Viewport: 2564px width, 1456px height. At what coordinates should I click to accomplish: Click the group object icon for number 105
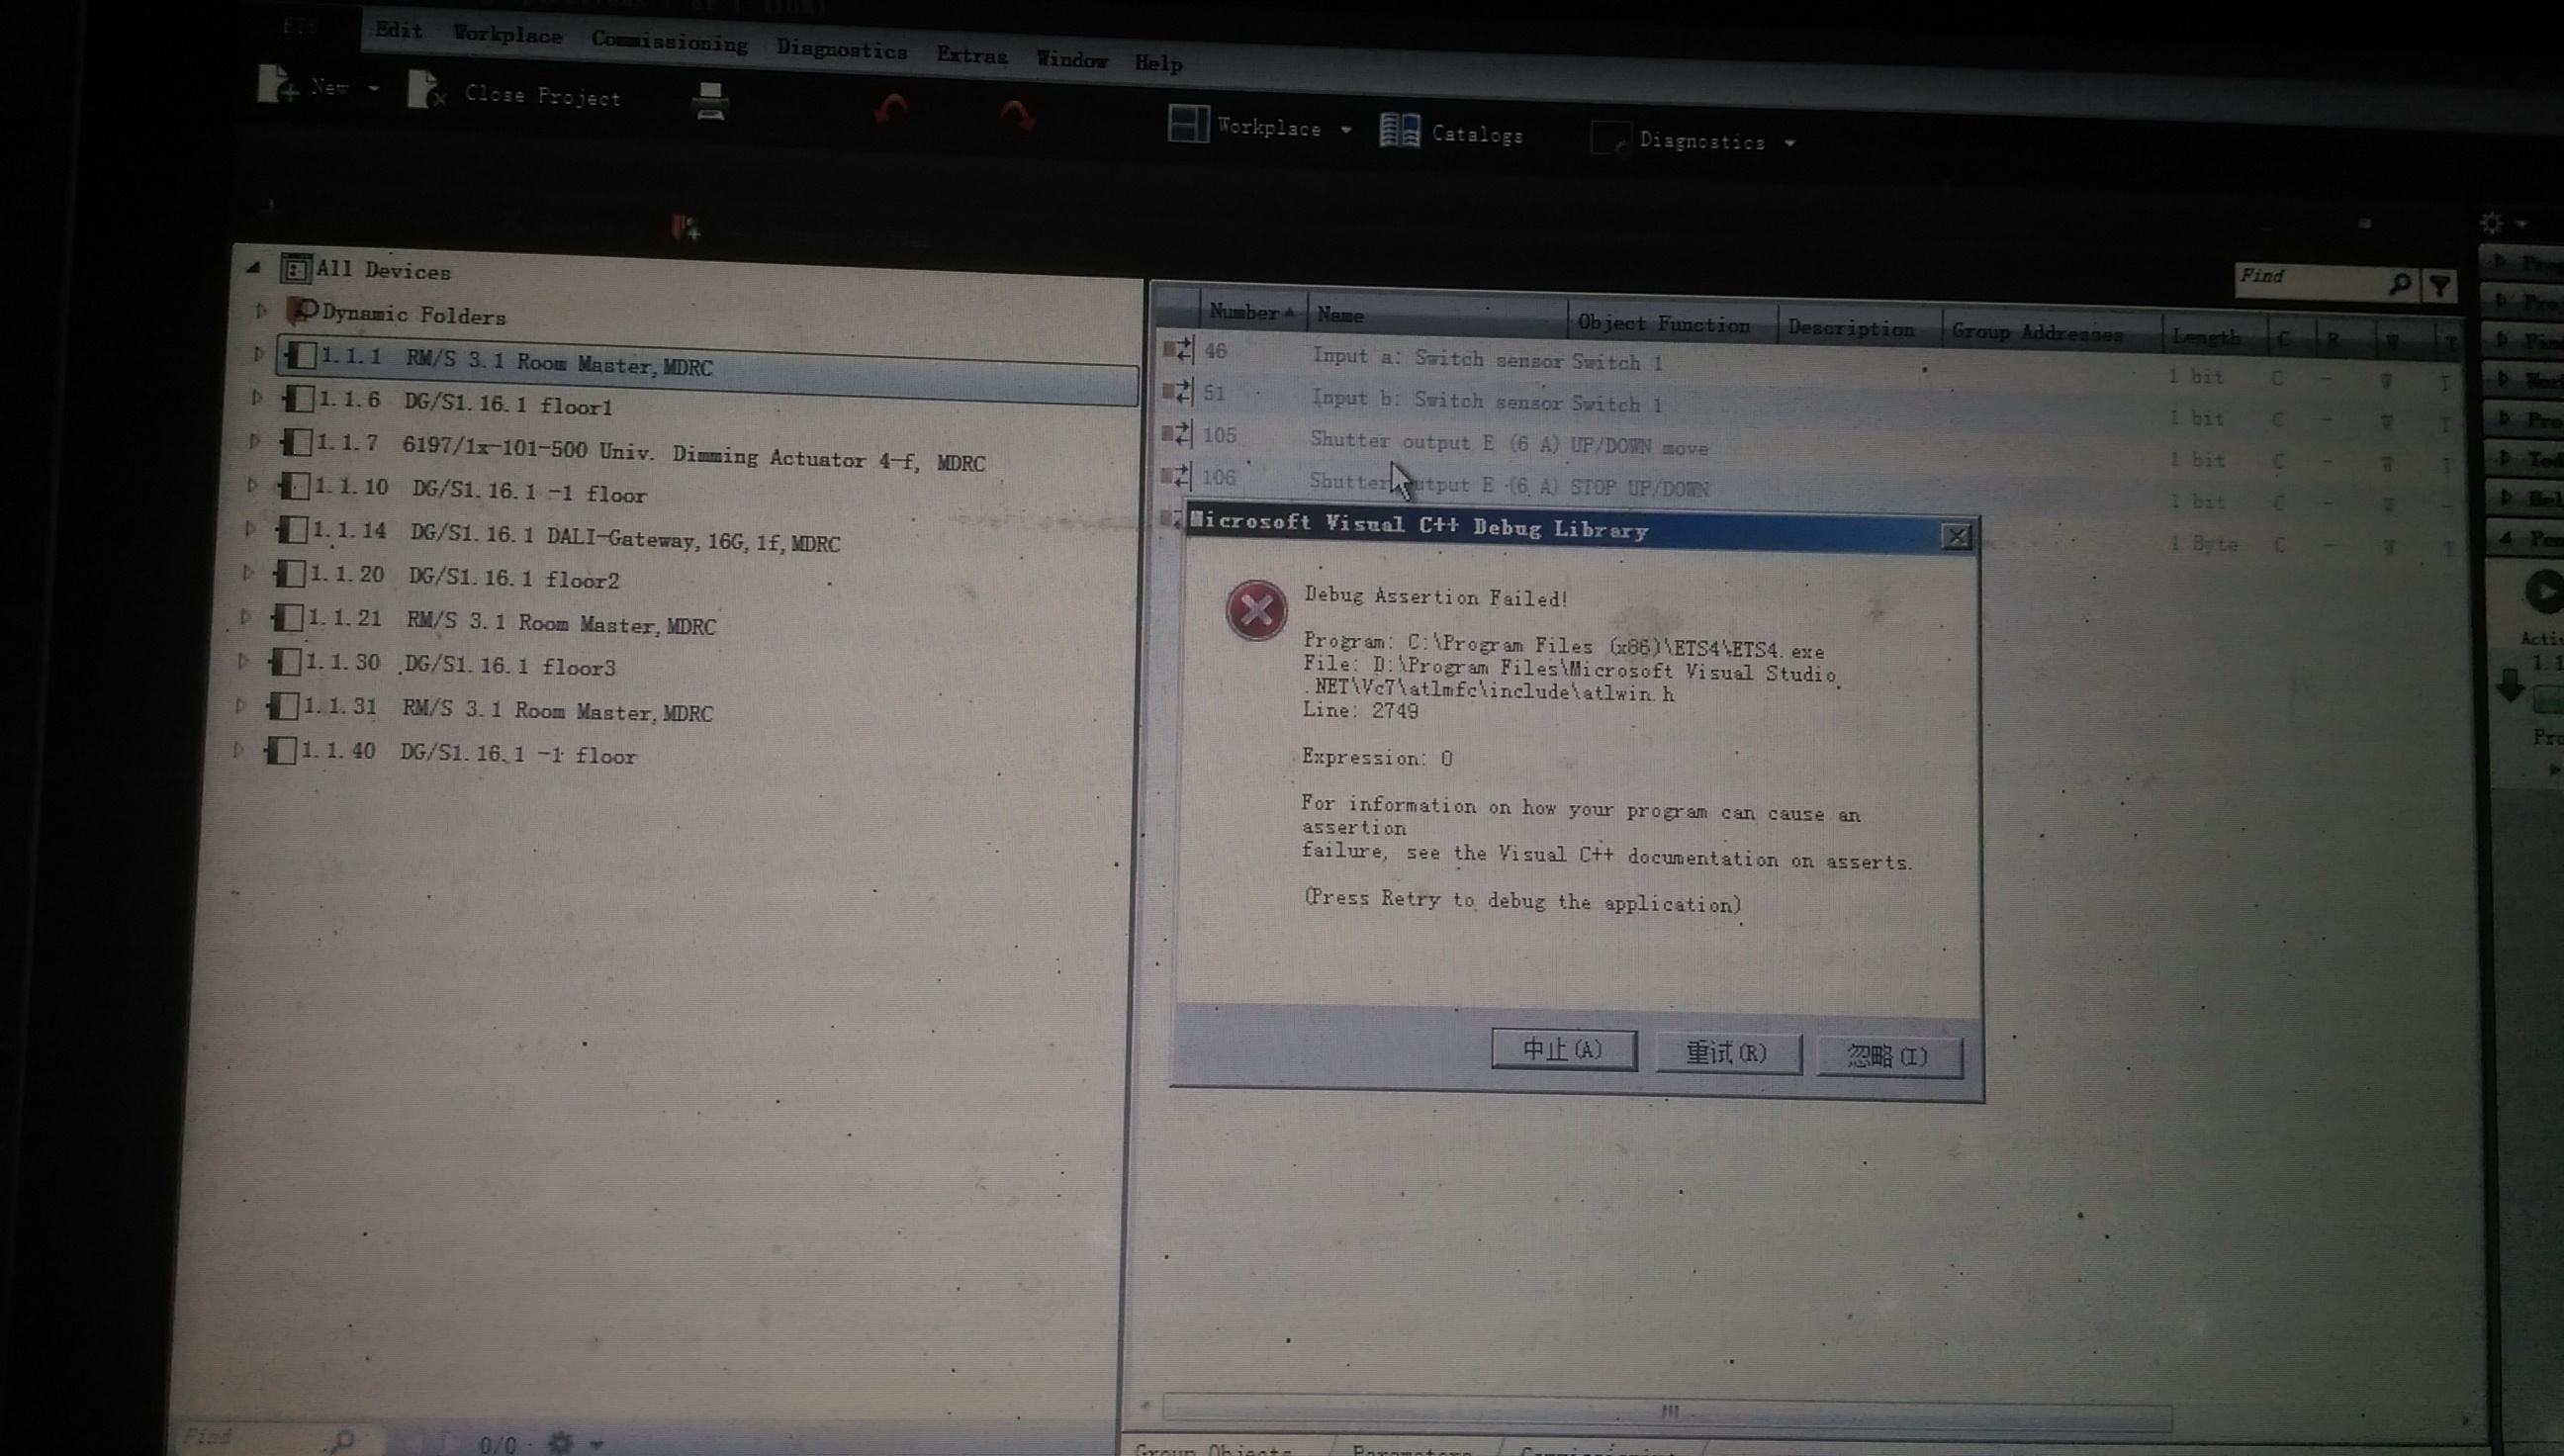click(x=1176, y=434)
